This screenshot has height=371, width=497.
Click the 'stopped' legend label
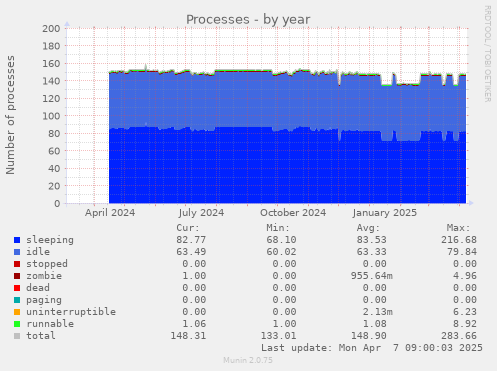pos(47,264)
